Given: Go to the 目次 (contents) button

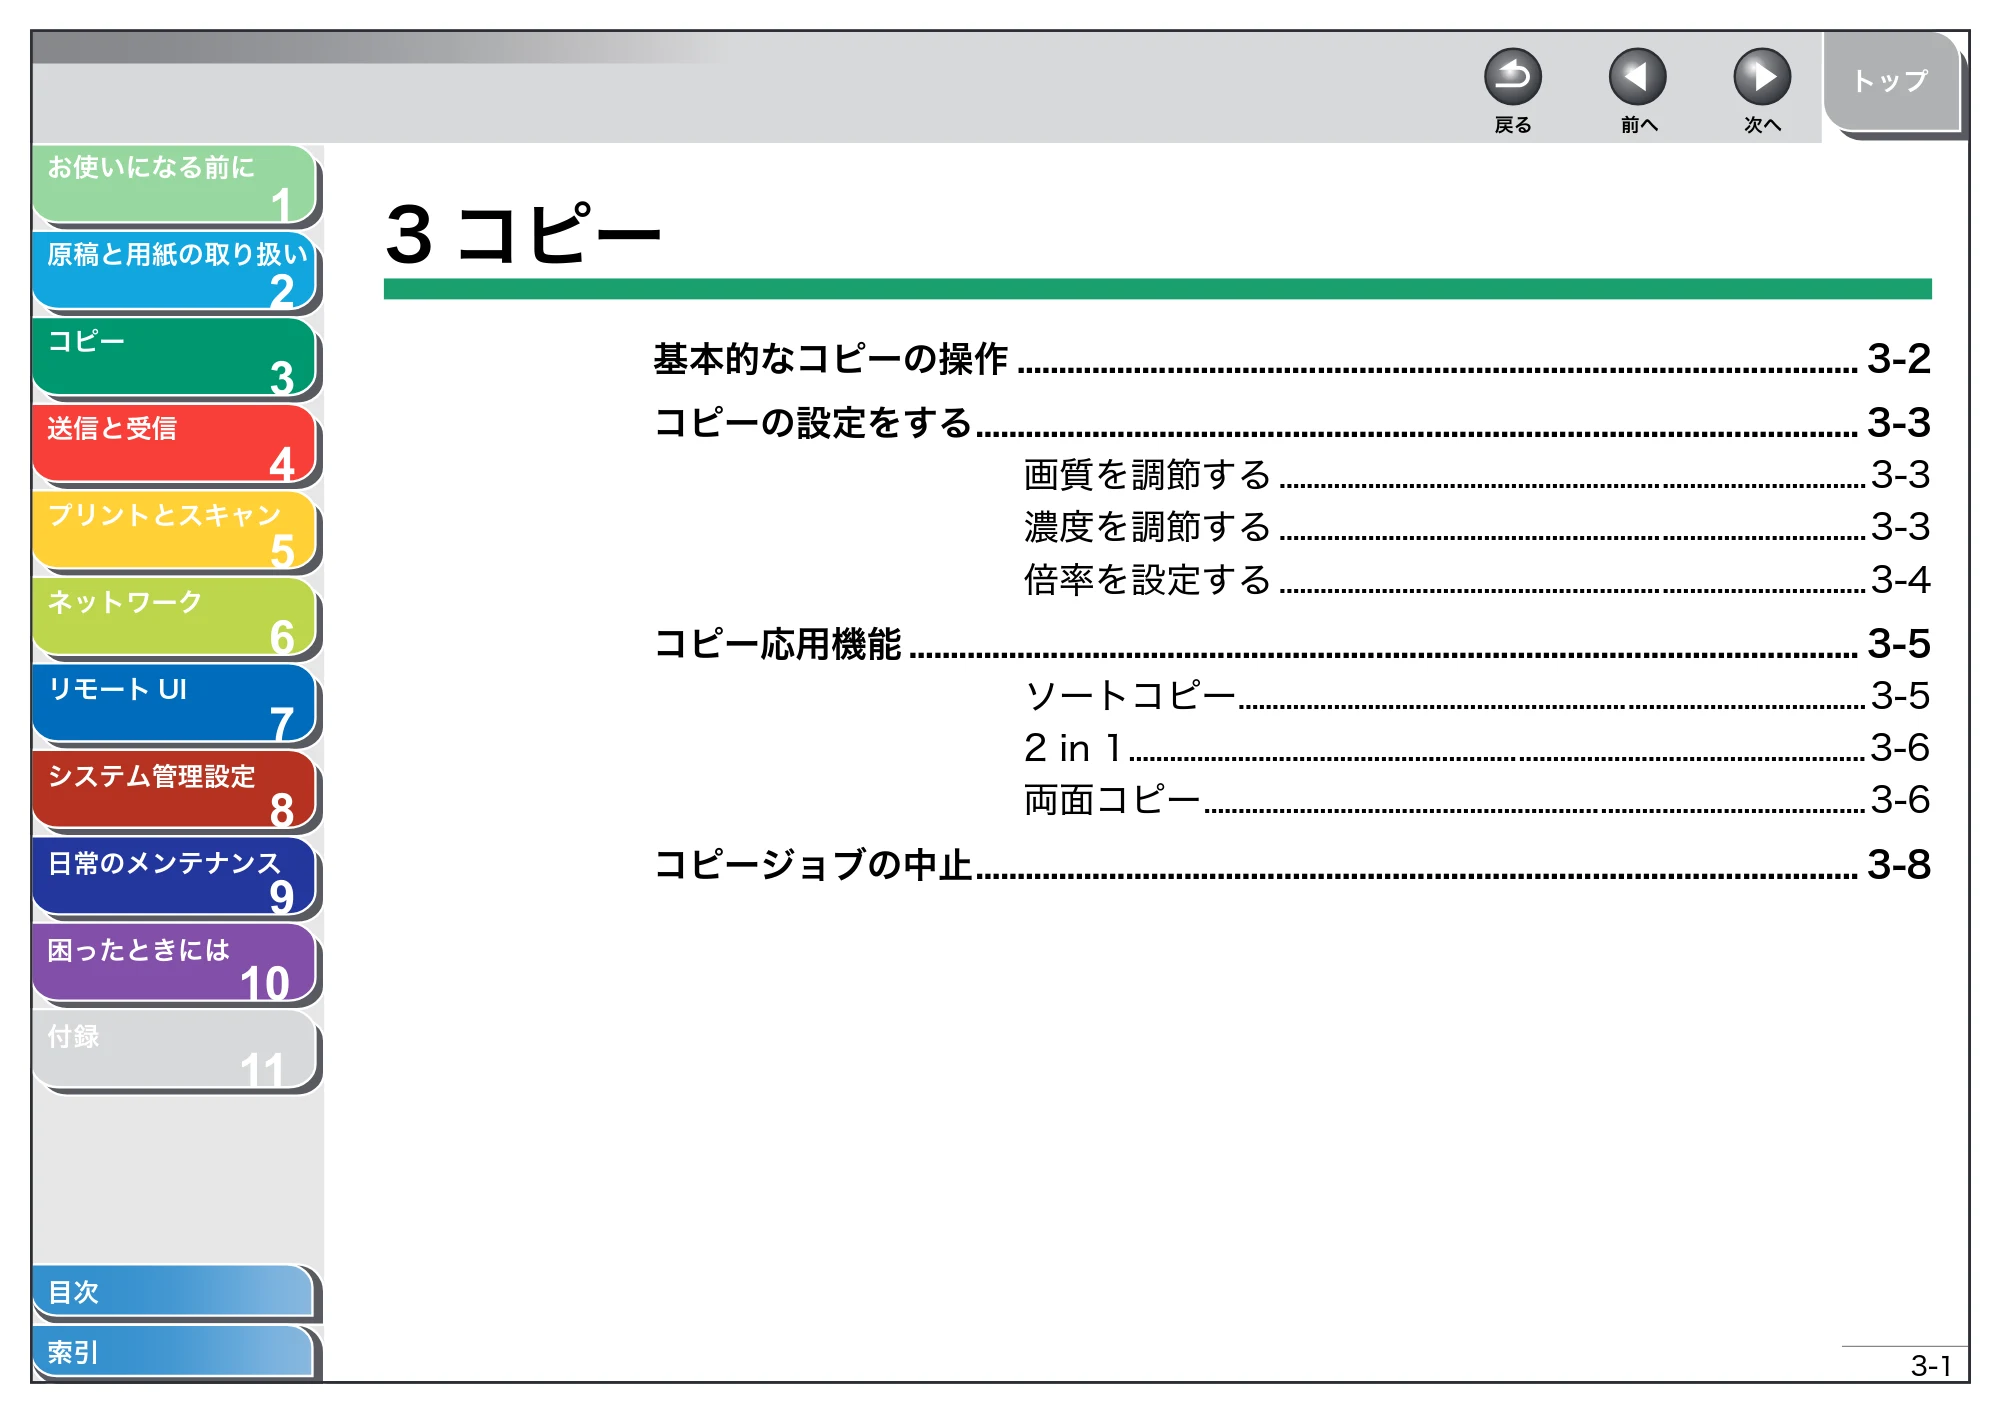Looking at the screenshot, I should 173,1292.
